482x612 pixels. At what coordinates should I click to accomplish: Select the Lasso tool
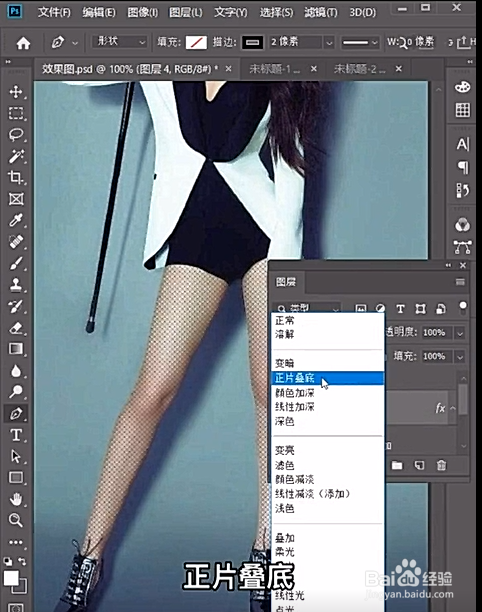tap(16, 135)
